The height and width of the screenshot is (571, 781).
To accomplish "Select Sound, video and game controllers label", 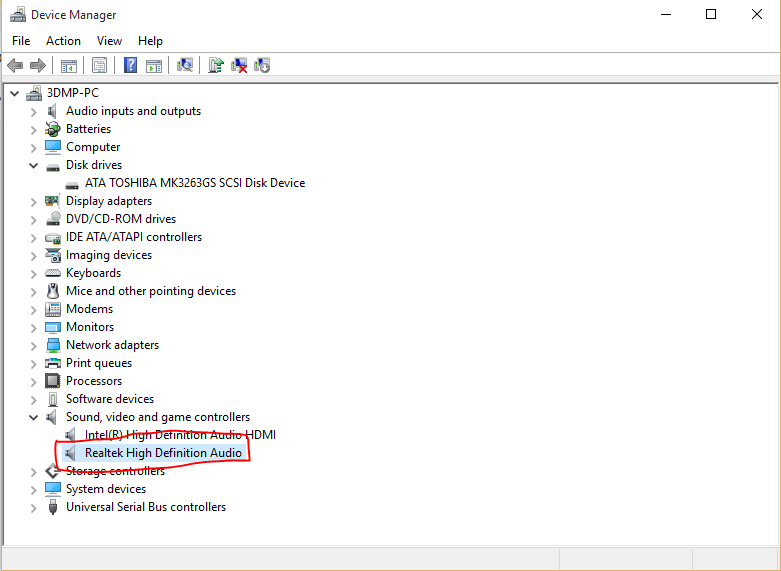I will coord(158,417).
